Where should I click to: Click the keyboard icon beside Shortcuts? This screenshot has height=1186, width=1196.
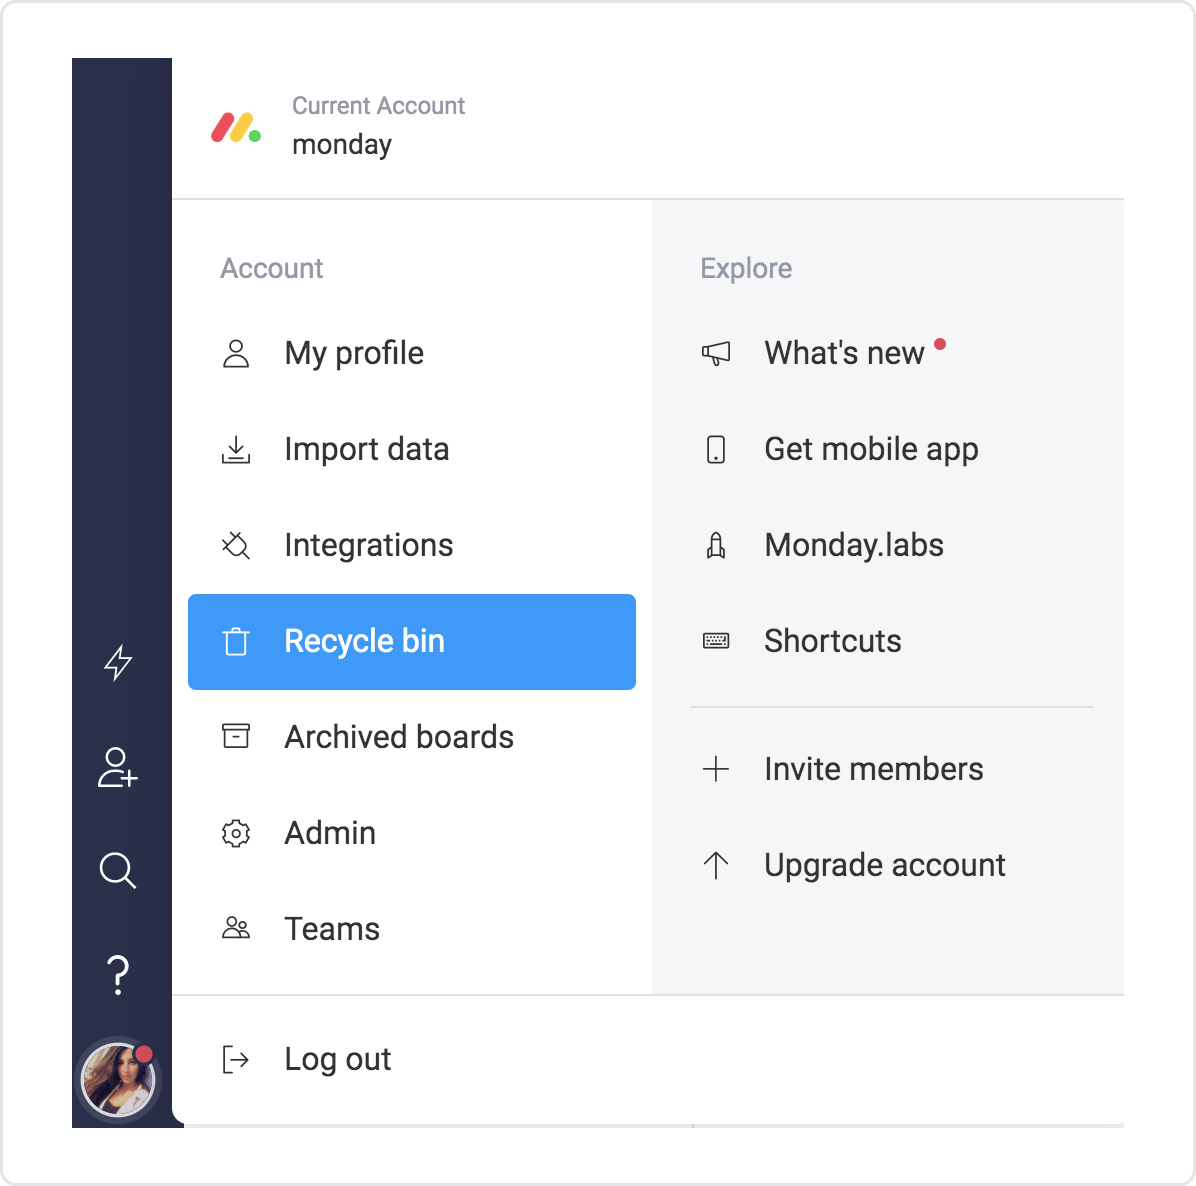(x=716, y=641)
